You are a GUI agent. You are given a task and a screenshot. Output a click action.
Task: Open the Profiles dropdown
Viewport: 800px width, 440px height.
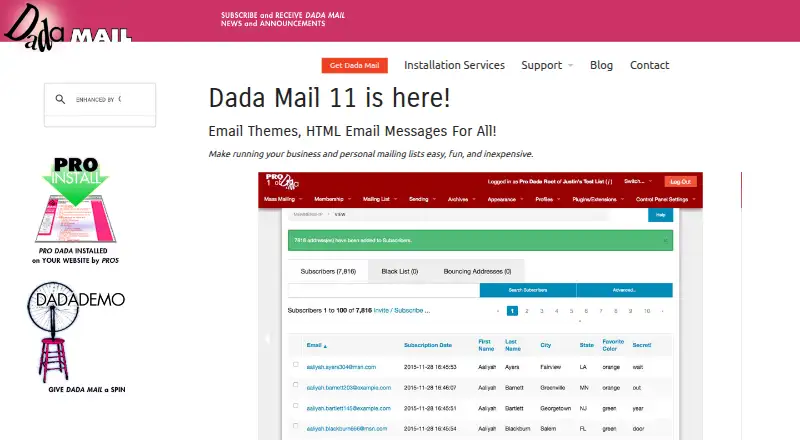coord(548,199)
